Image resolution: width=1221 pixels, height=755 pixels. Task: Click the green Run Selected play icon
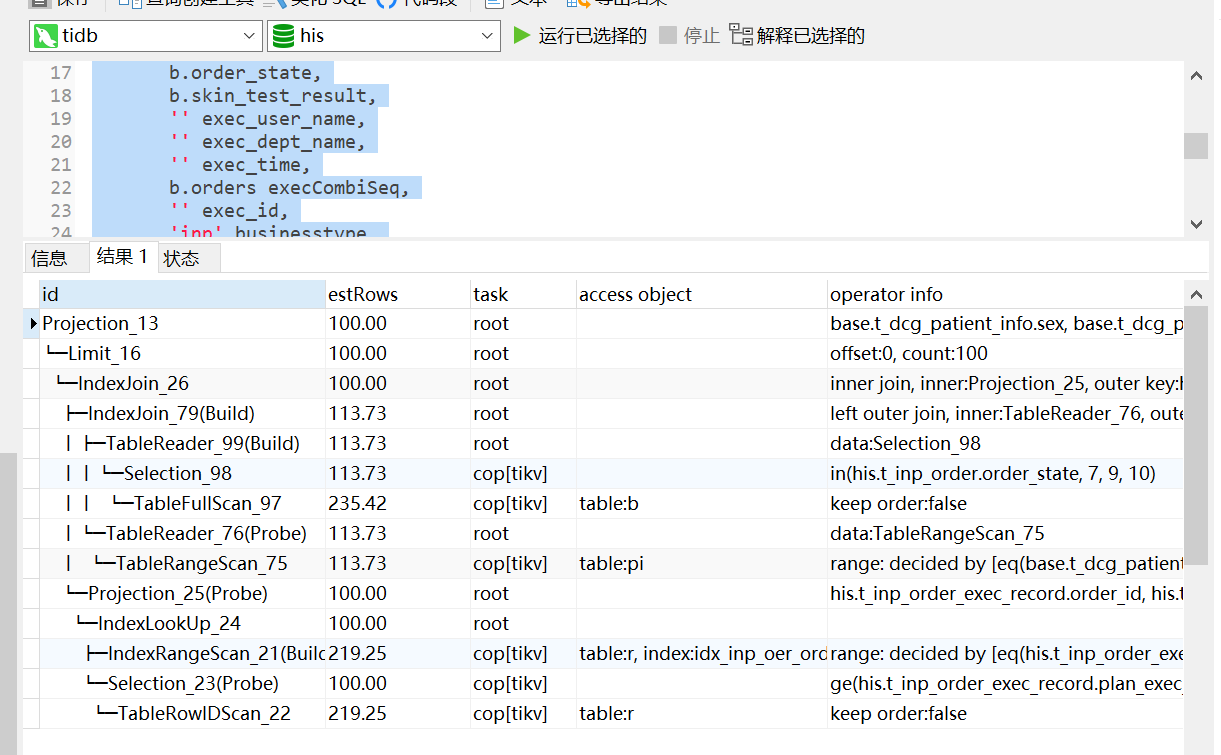pos(521,36)
